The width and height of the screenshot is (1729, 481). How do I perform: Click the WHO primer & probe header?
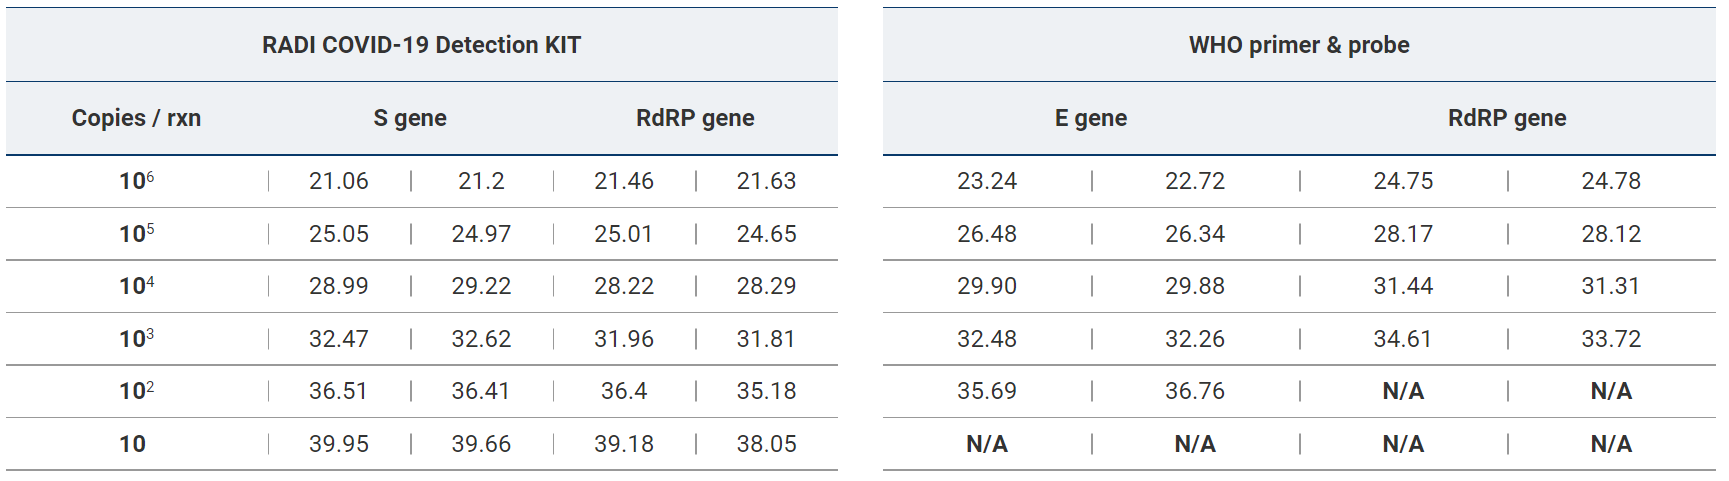(1299, 45)
